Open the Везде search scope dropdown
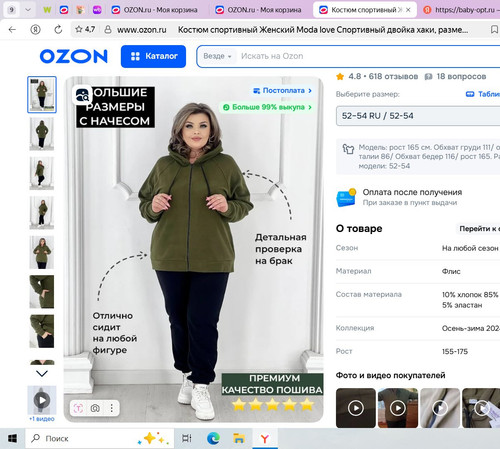This screenshot has height=449, width=500. point(217,56)
